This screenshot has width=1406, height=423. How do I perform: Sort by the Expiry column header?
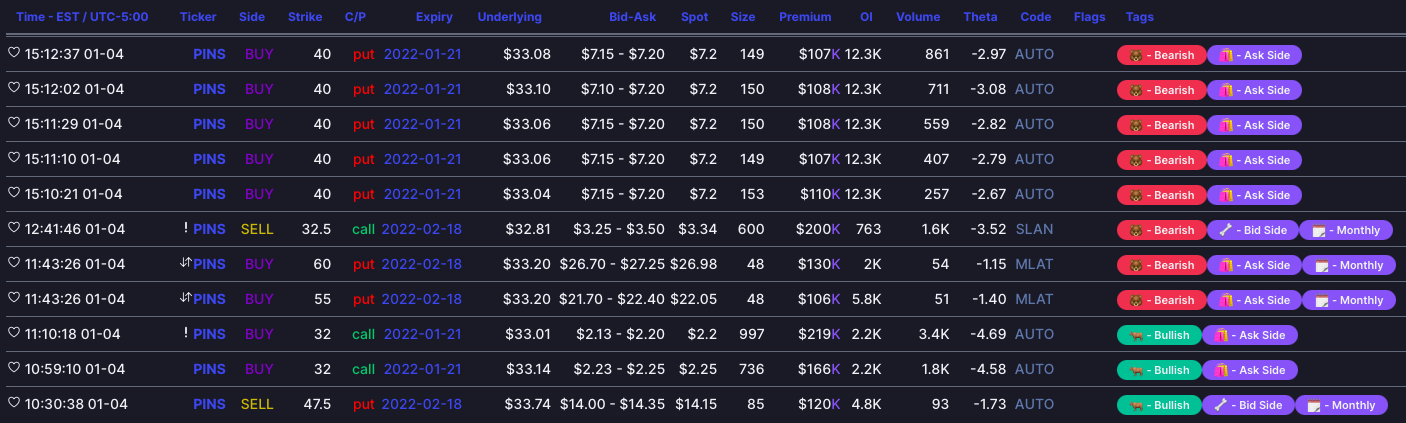click(434, 17)
